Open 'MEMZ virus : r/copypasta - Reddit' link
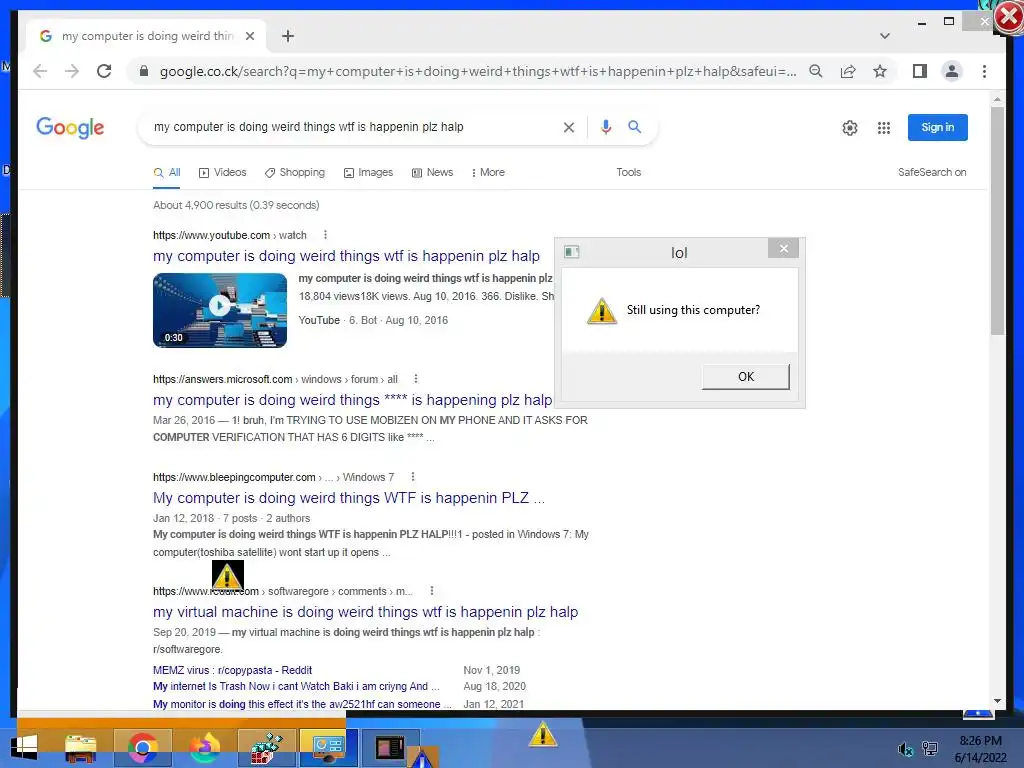The height and width of the screenshot is (768, 1024). click(232, 670)
